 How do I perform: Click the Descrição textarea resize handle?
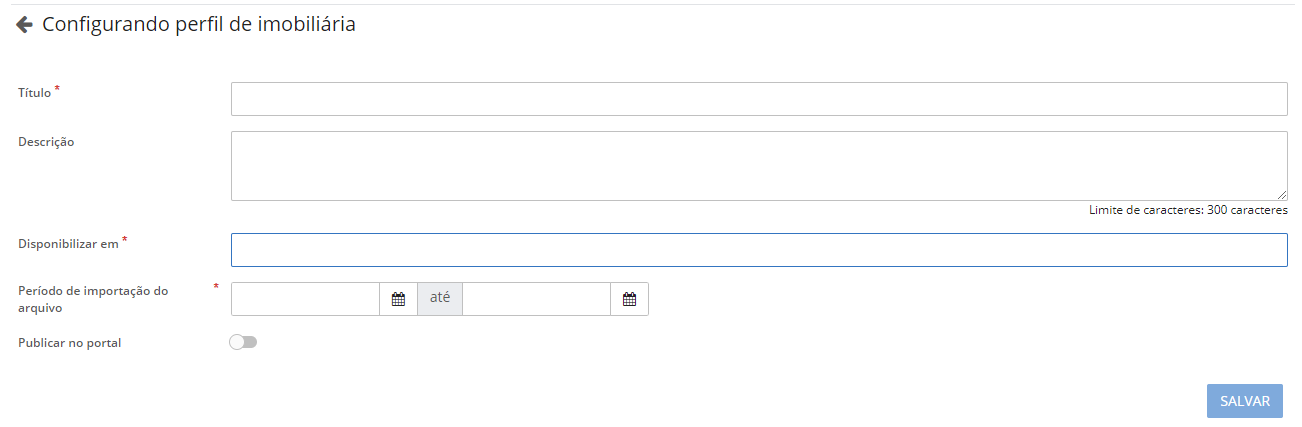(1282, 195)
